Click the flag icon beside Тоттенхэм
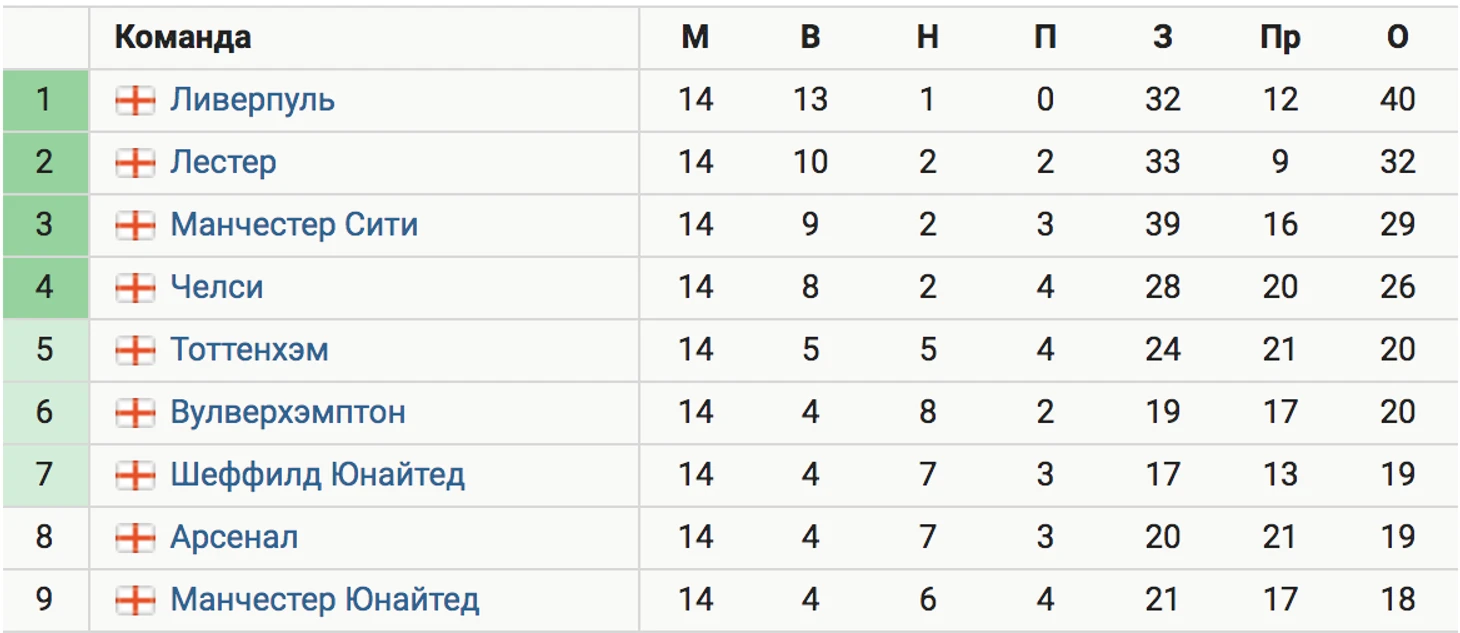 click(x=135, y=350)
